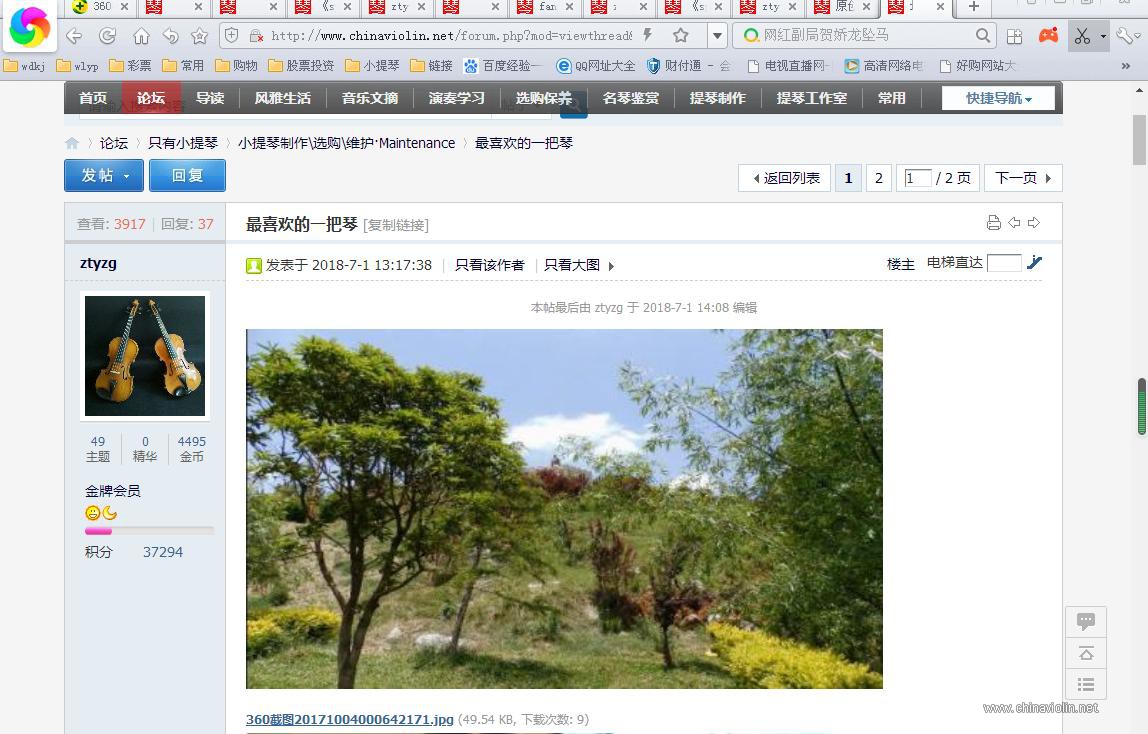1148x734 pixels.
Task: Click the page number input field
Action: pos(918,178)
